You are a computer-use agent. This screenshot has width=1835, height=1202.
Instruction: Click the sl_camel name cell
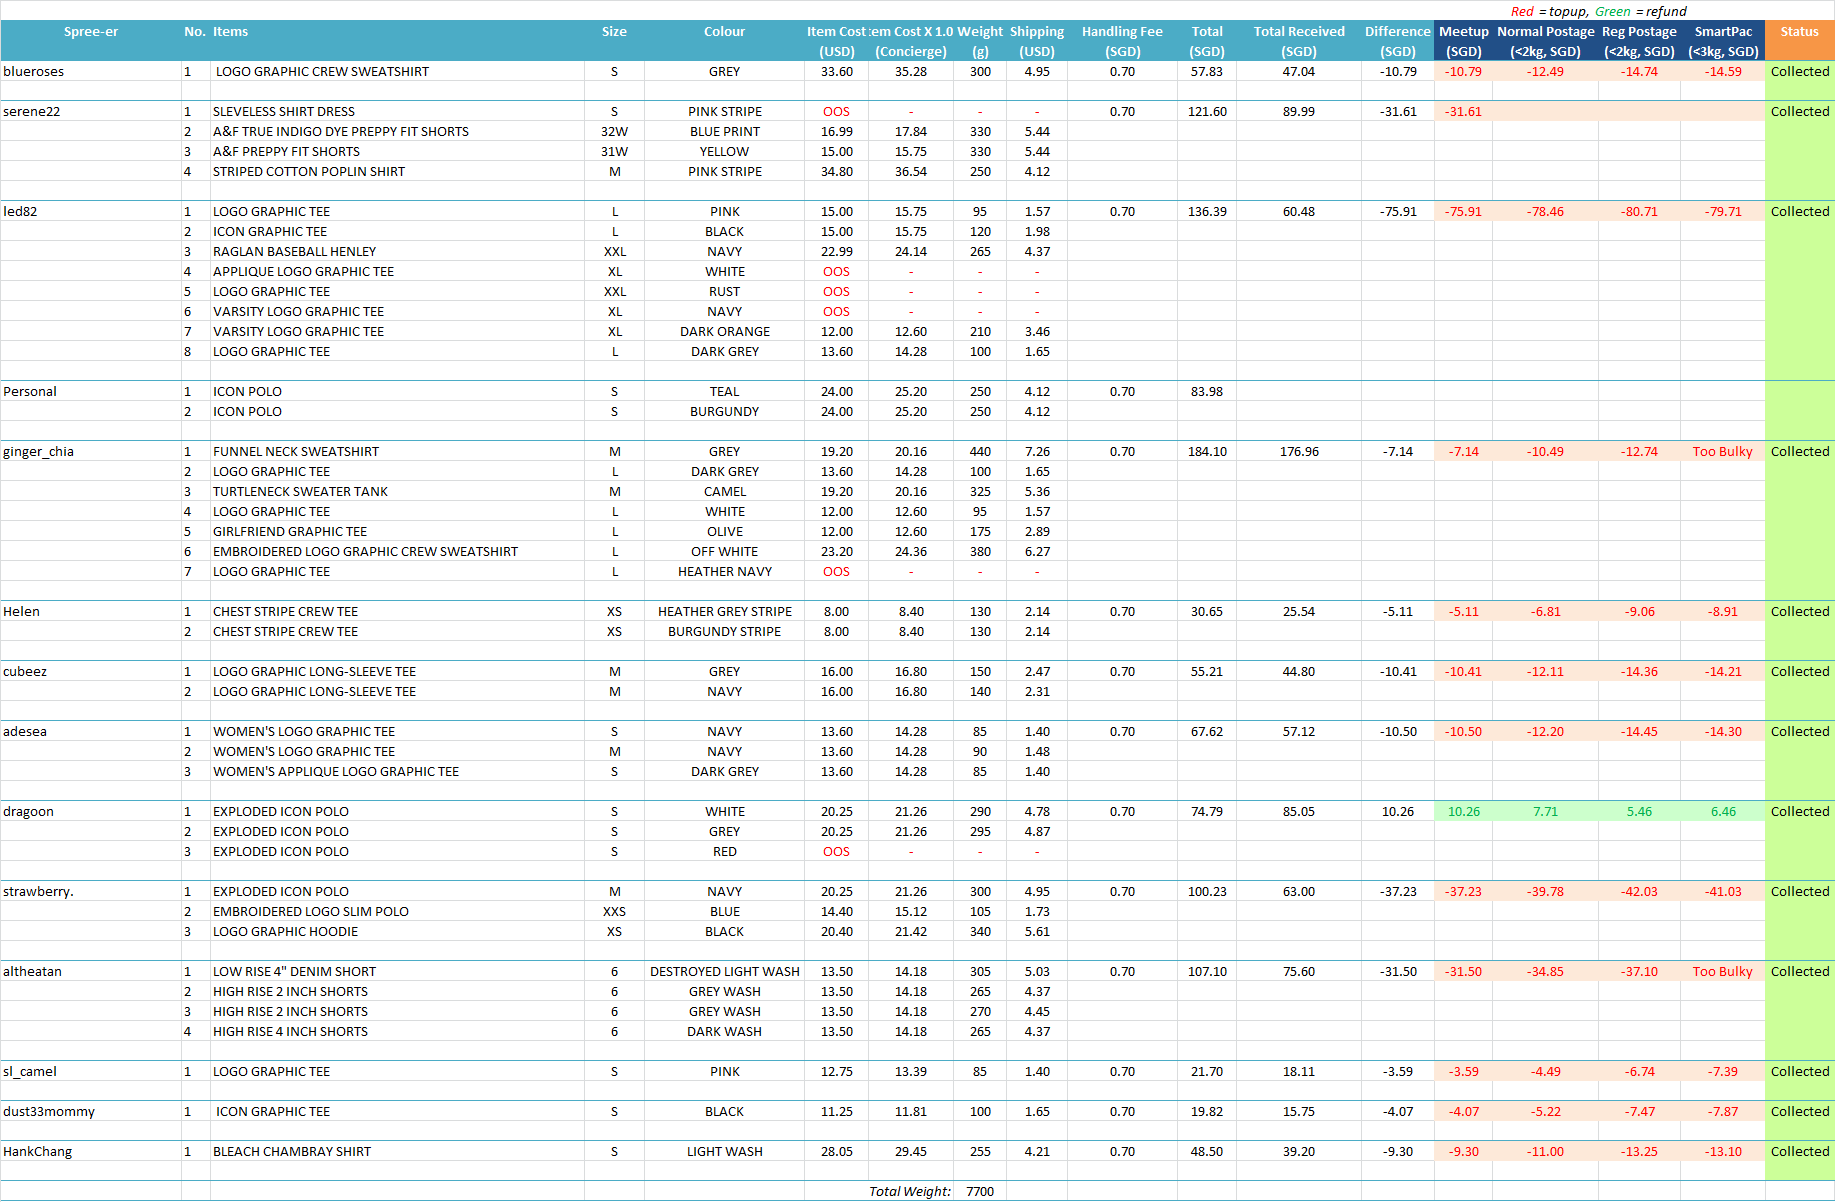click(90, 1071)
